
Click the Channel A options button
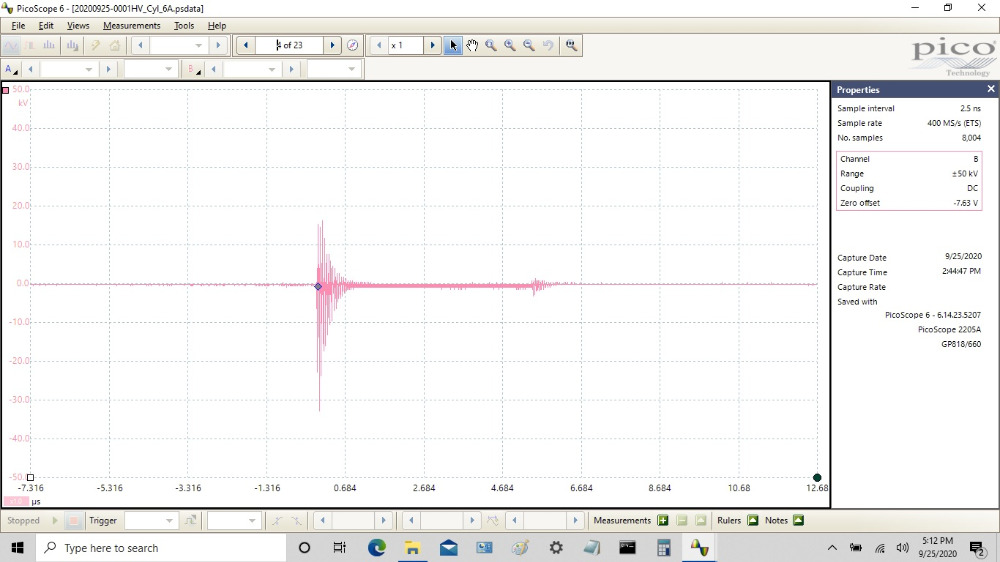12,69
